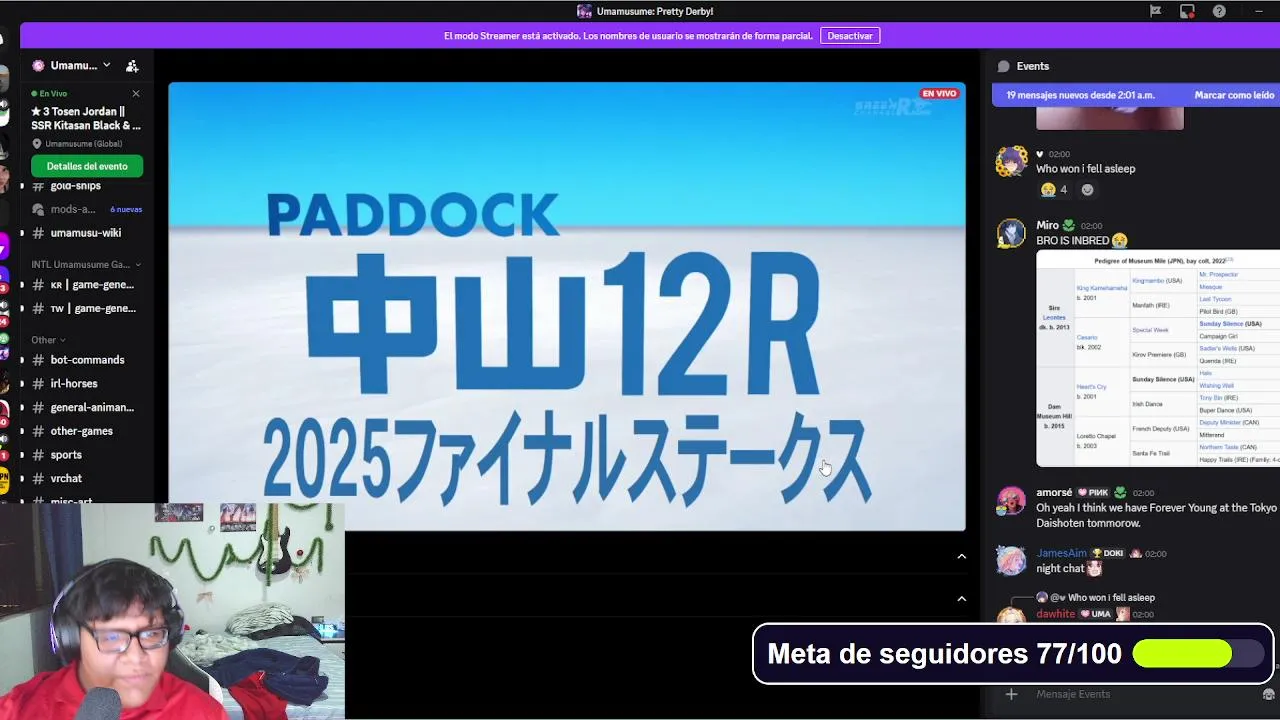Click the live stream video showing PADDOCK
1280x720 pixels.
(567, 307)
